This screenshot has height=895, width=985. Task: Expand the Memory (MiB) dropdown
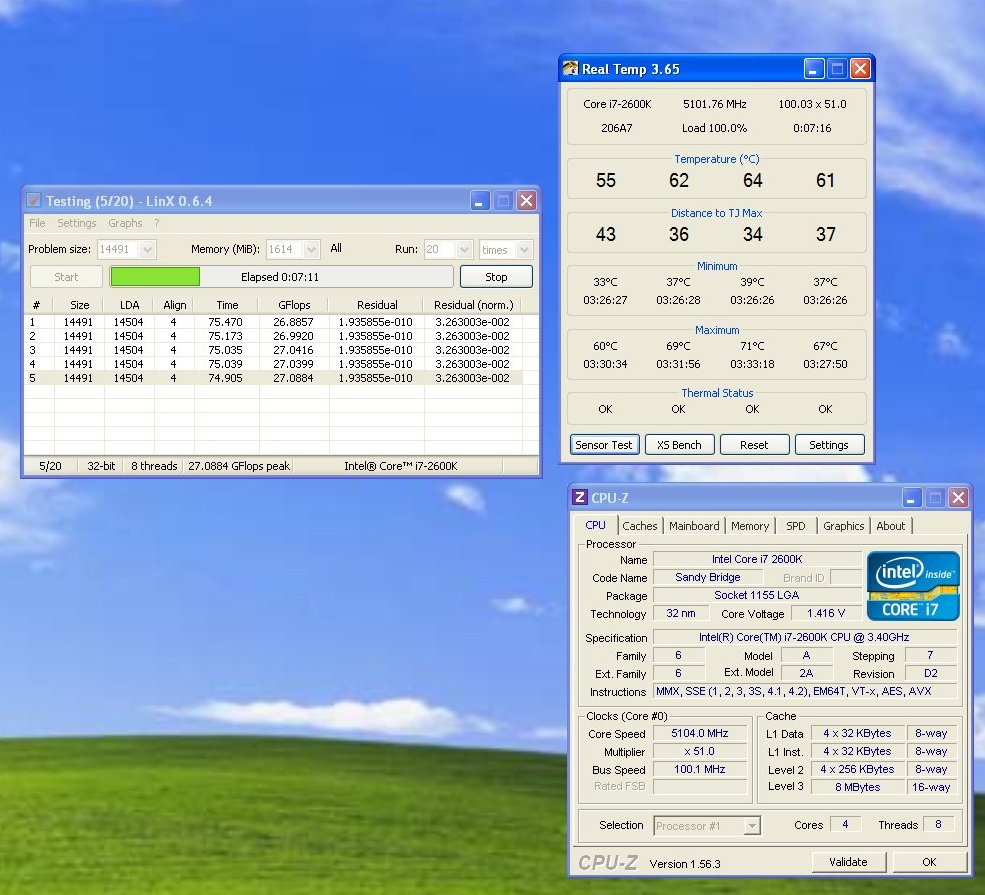click(x=311, y=249)
